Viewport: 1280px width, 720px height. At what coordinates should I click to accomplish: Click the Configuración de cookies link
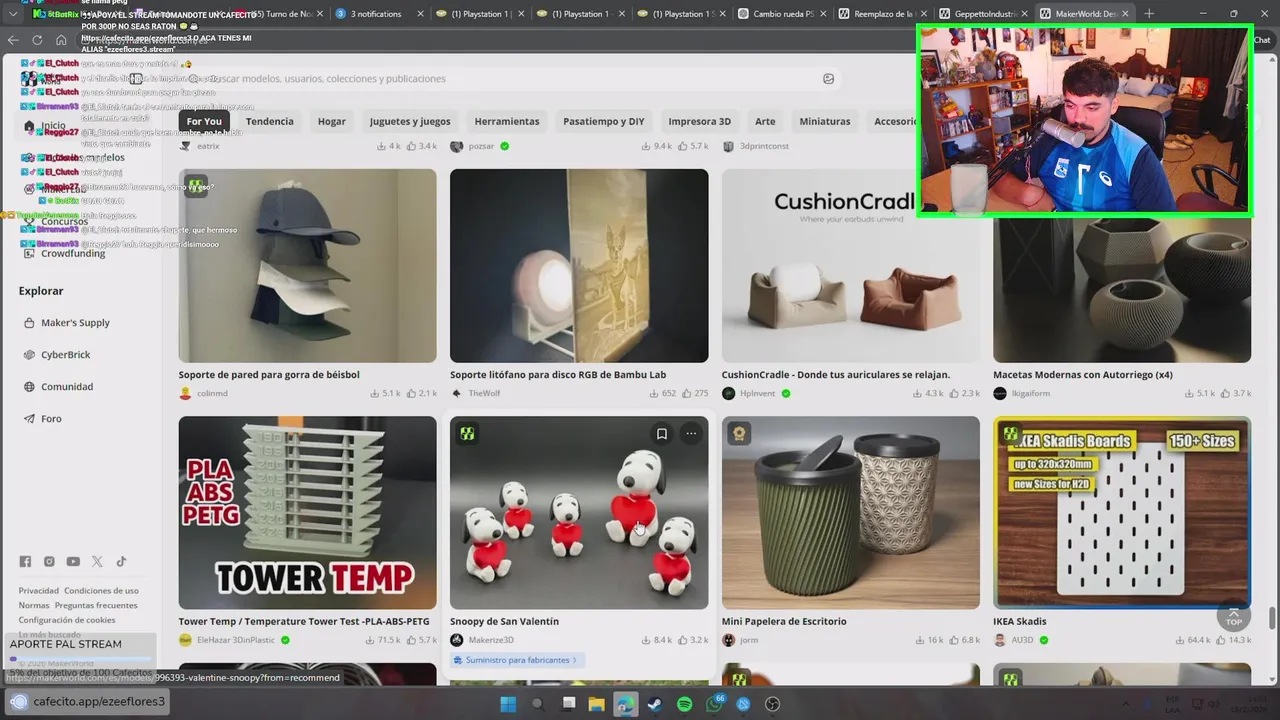(x=67, y=620)
